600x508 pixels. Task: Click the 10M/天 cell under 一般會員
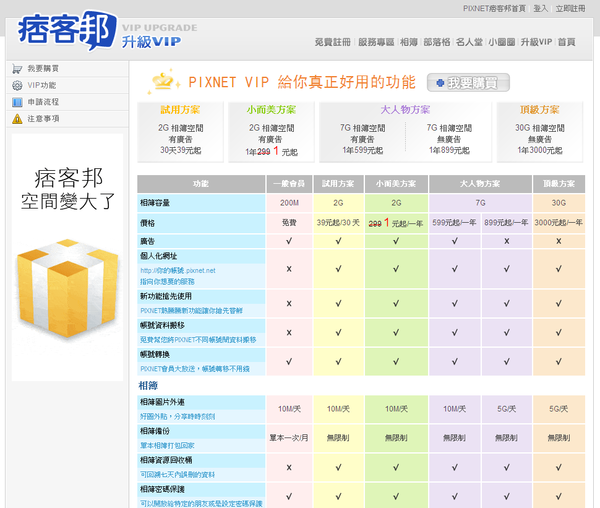(x=289, y=409)
